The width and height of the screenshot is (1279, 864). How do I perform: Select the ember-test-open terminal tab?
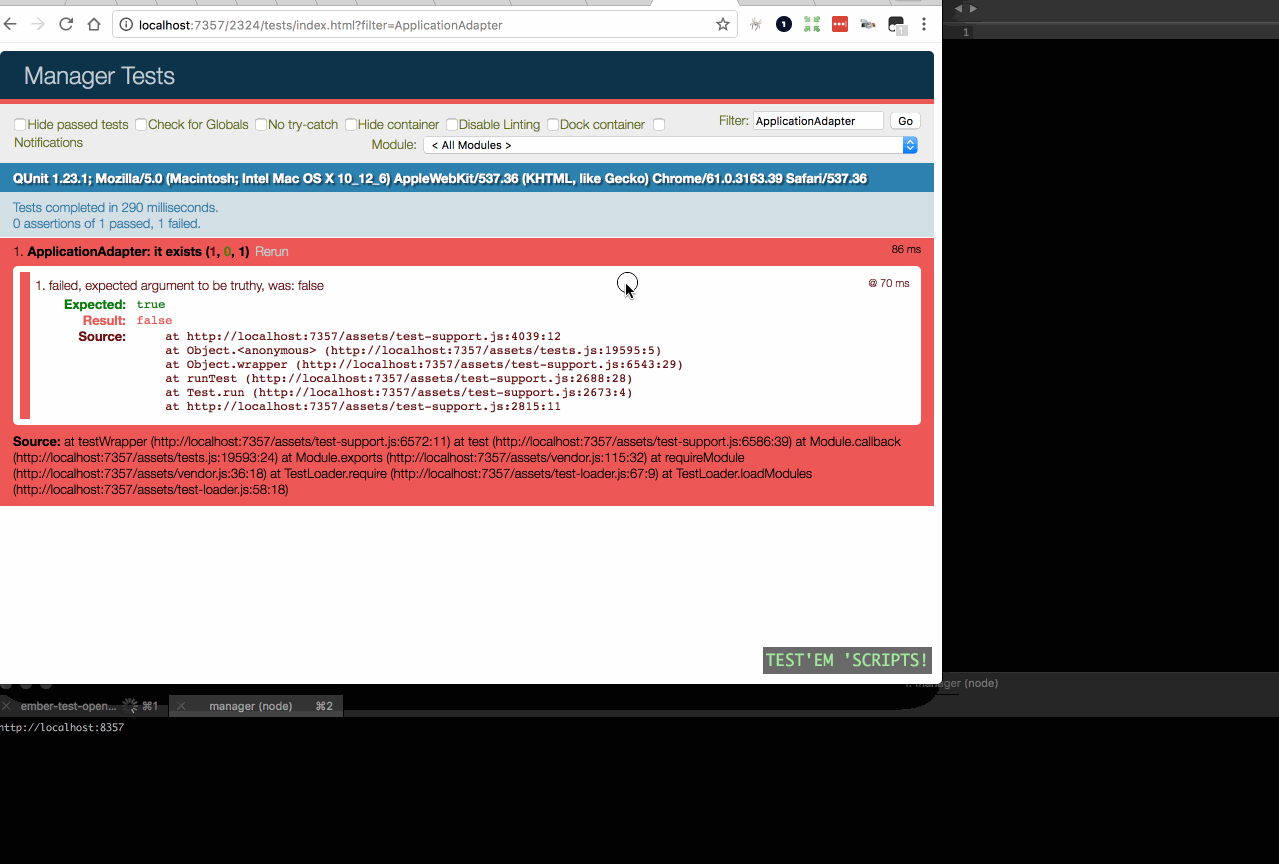[70, 706]
